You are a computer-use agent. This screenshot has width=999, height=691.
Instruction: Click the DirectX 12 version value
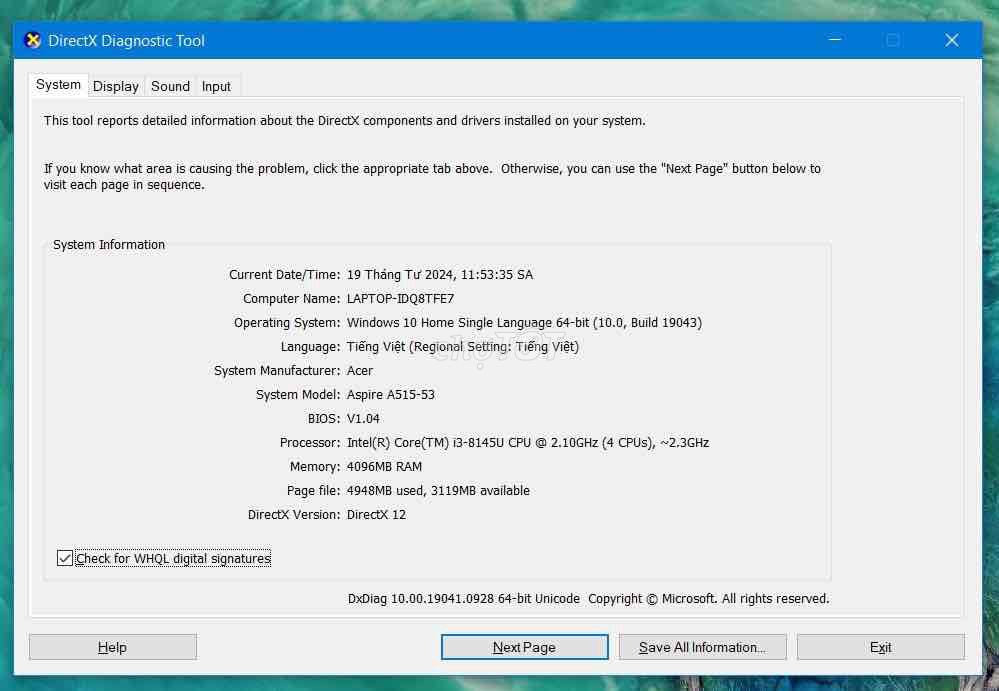pos(376,515)
